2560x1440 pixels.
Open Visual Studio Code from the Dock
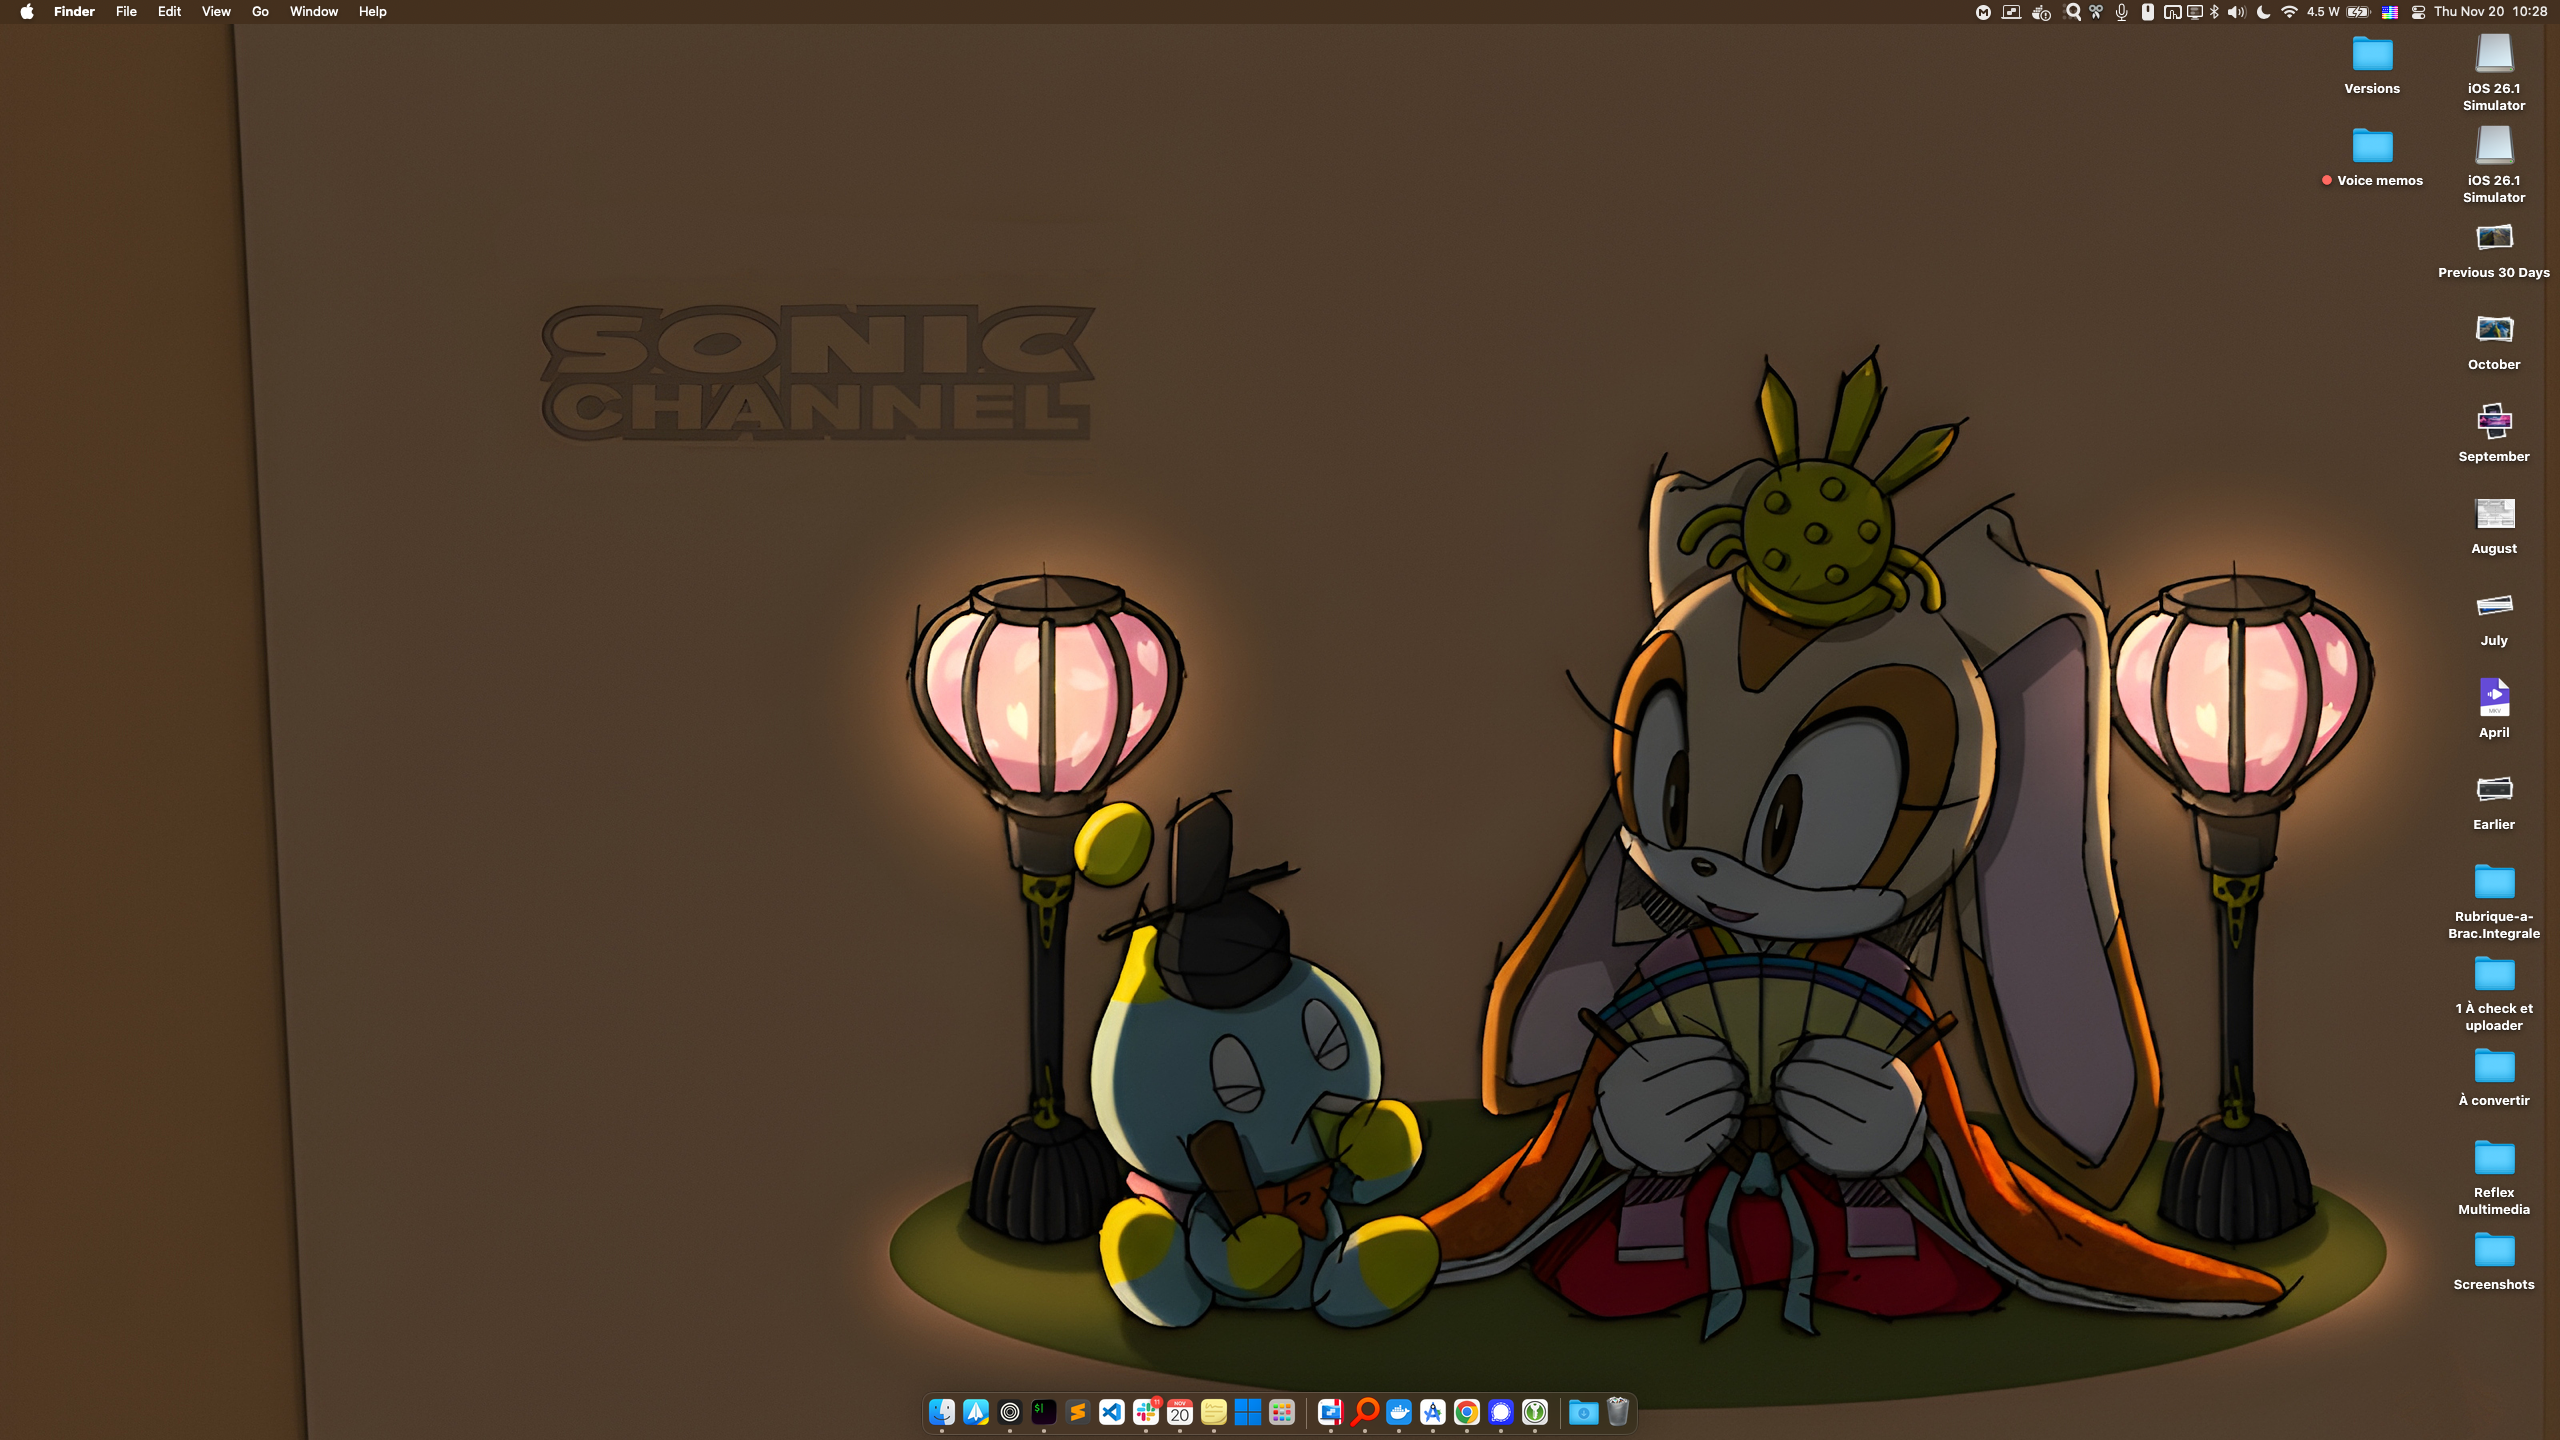pos(1111,1412)
